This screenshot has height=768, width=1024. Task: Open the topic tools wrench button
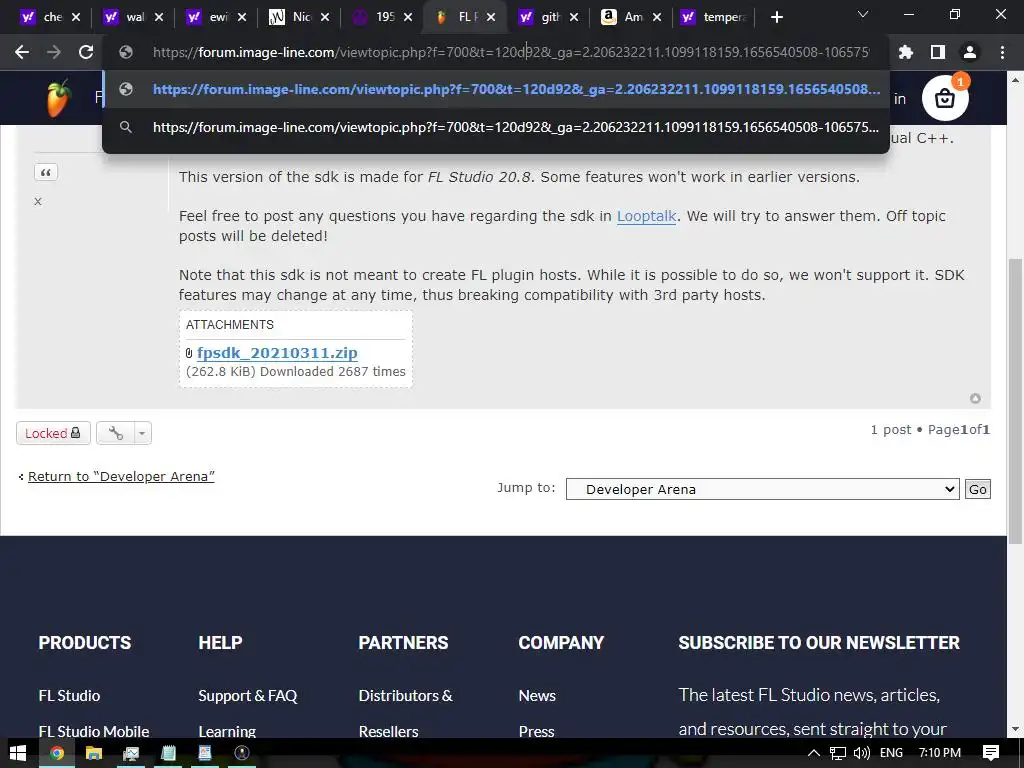[116, 433]
